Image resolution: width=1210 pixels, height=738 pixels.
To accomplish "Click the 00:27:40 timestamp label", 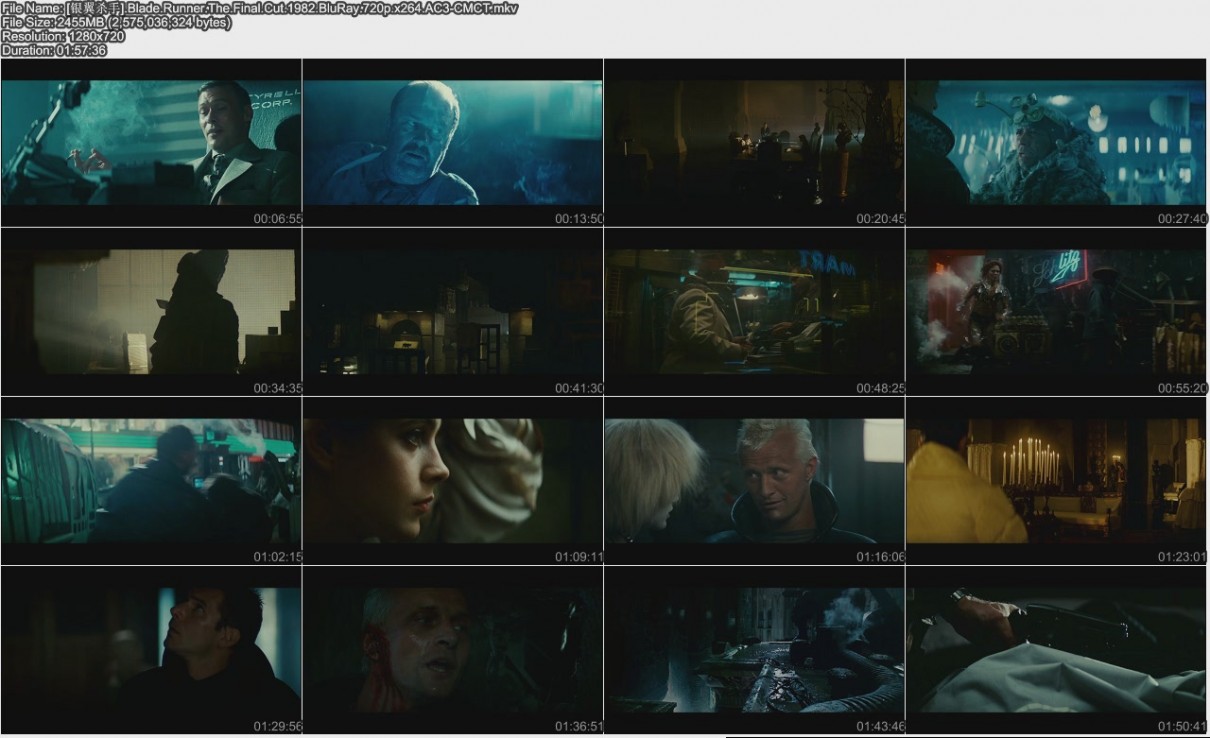I will [x=1182, y=218].
